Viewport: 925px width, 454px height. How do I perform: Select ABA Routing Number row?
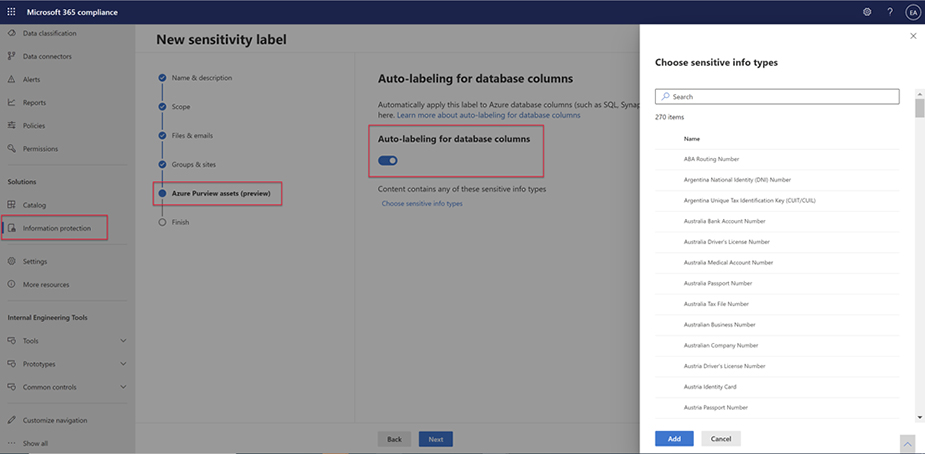tap(777, 159)
